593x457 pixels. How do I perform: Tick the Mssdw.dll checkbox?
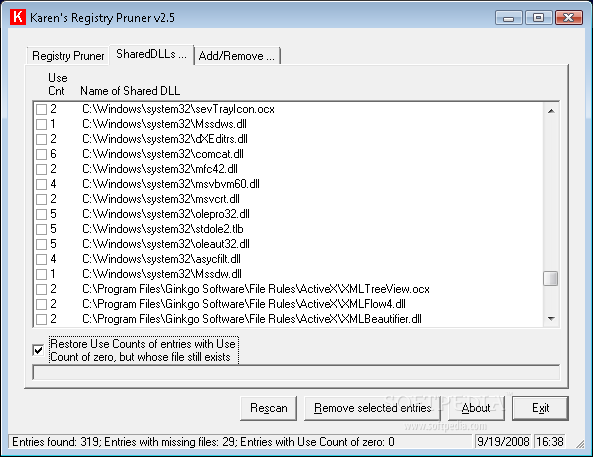(x=41, y=274)
